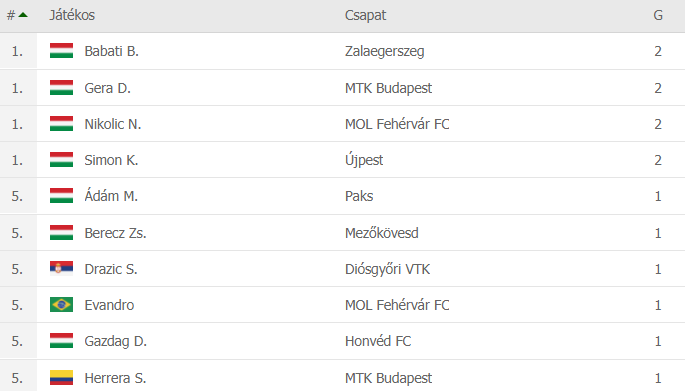Viewport: 685px width, 391px height.
Task: Open player Simon K. profile
Action: (111, 160)
